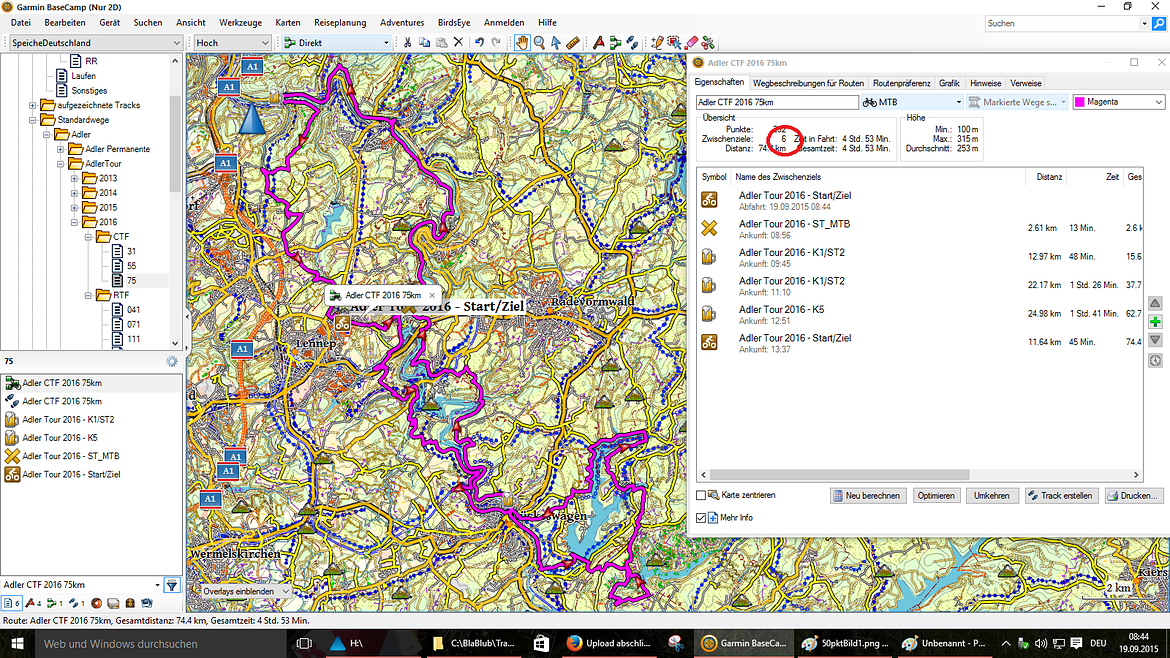
Task: Select the Divide scissors tool
Action: [x=709, y=43]
